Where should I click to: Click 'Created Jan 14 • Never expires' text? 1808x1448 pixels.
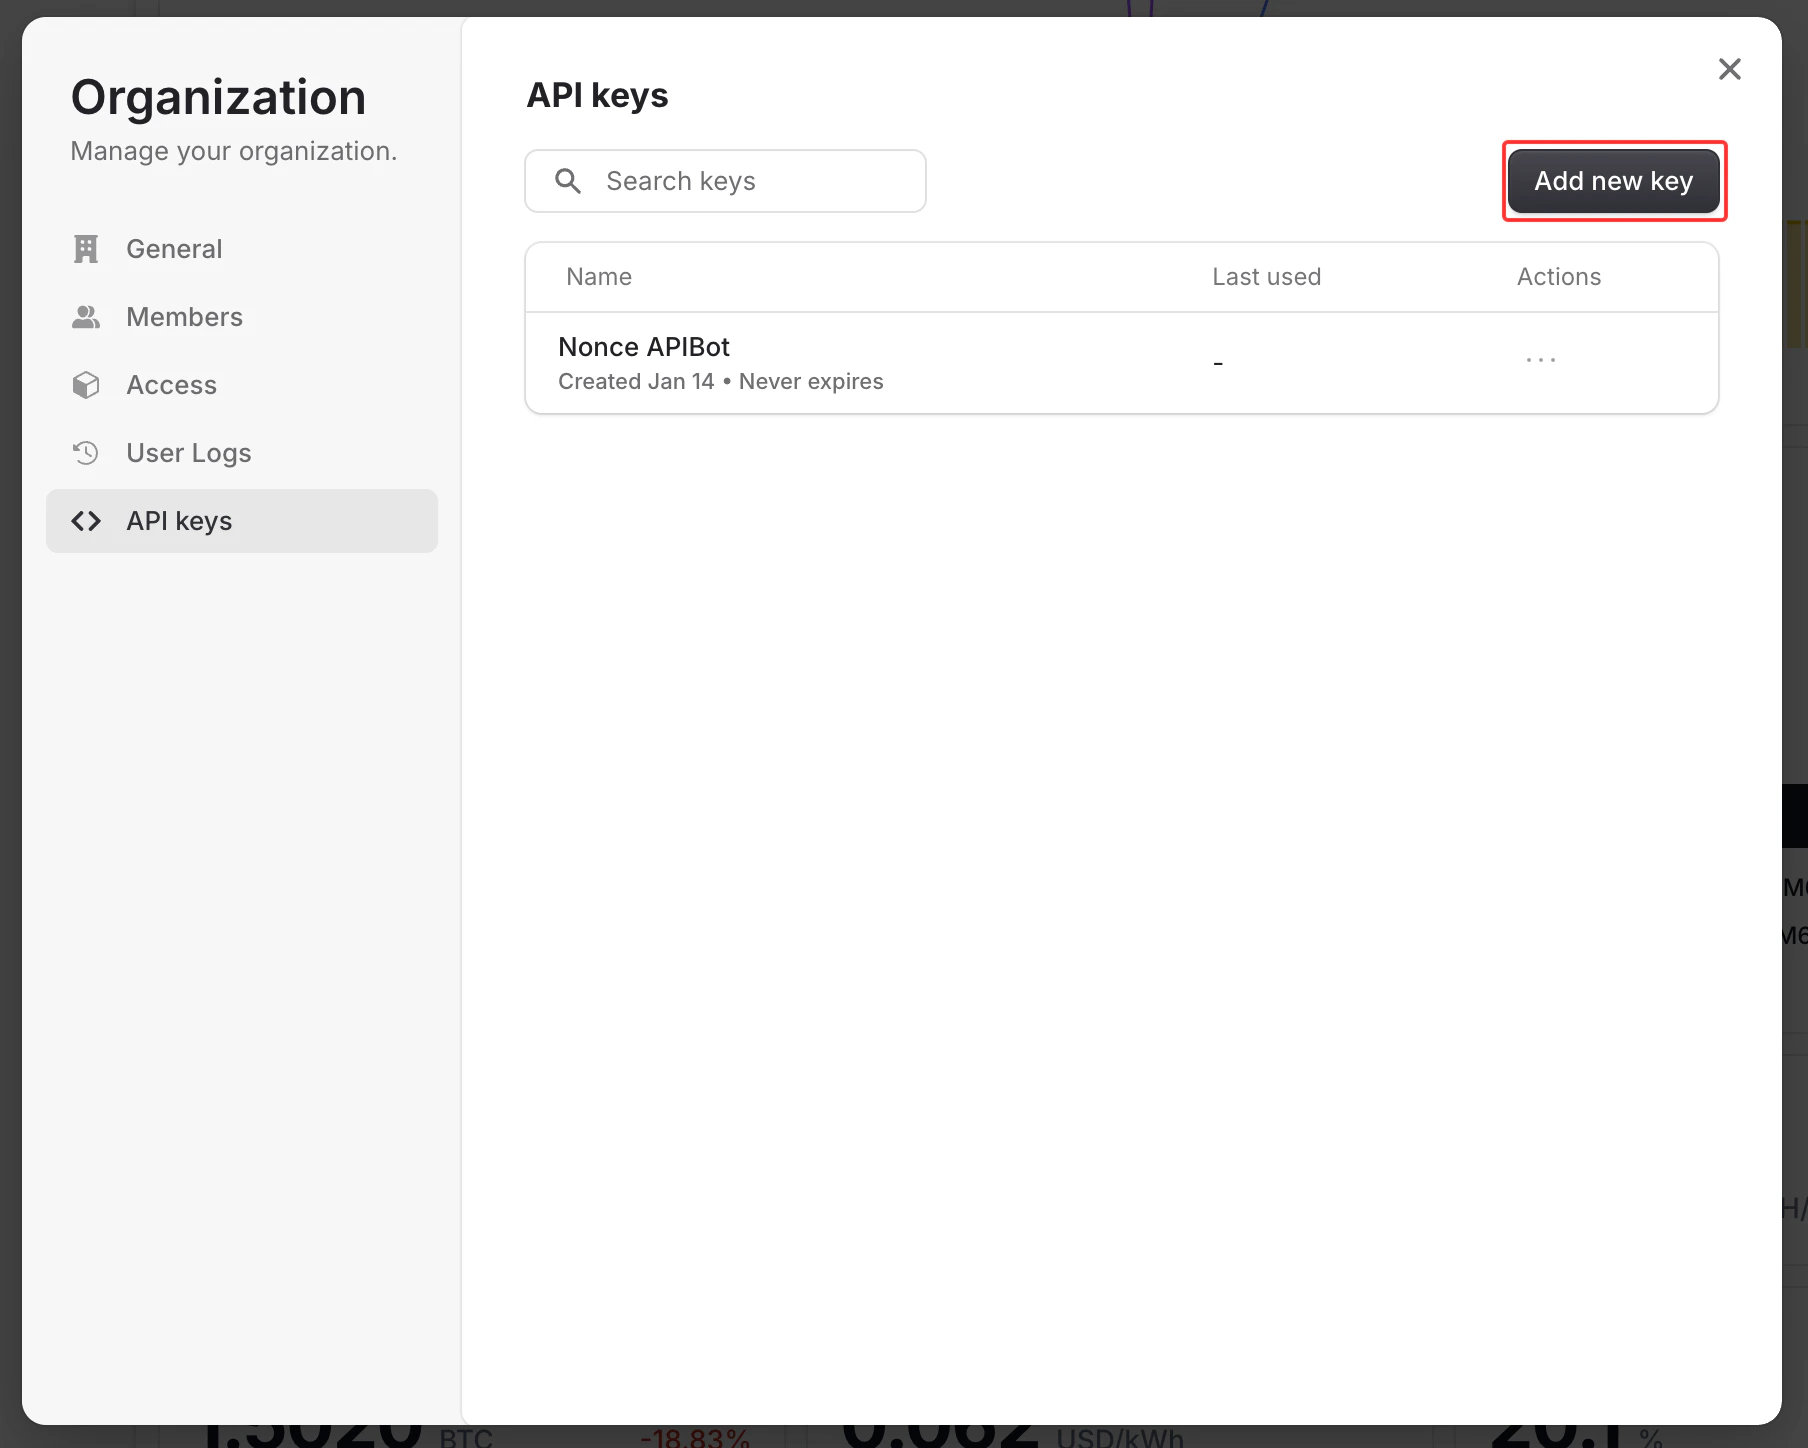(x=721, y=382)
